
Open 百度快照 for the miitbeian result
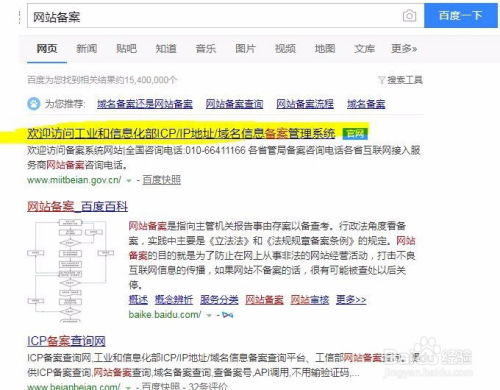(x=162, y=180)
